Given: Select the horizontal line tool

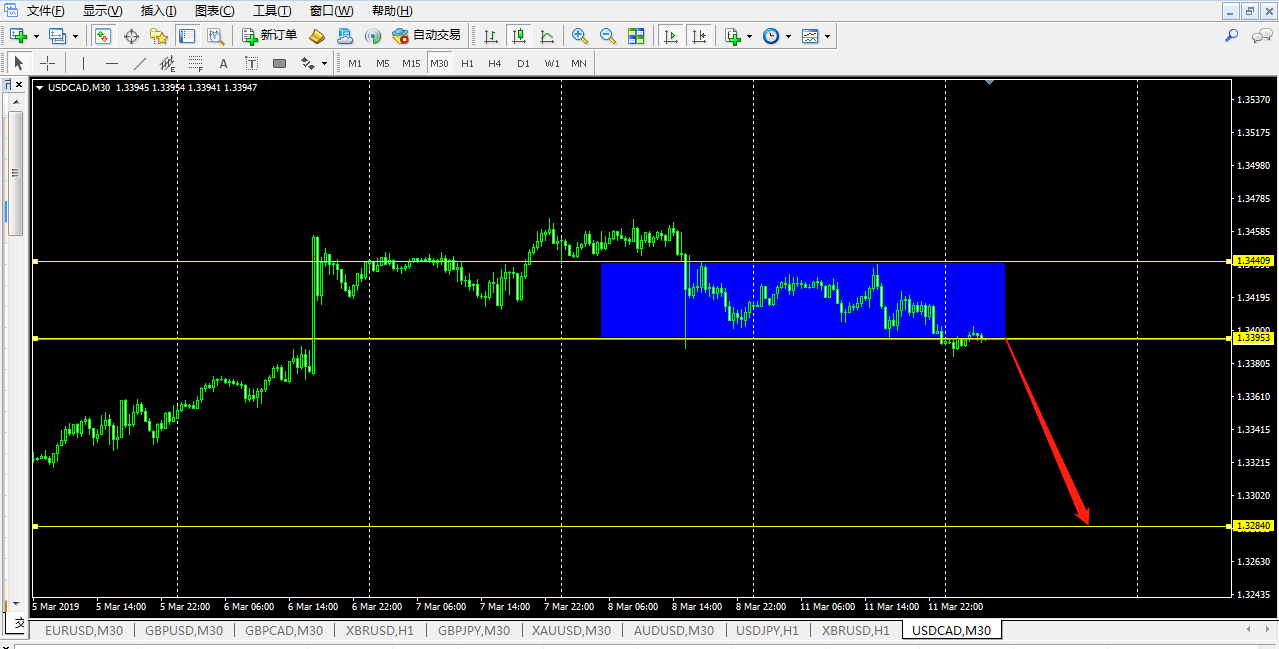Looking at the screenshot, I should tap(111, 63).
